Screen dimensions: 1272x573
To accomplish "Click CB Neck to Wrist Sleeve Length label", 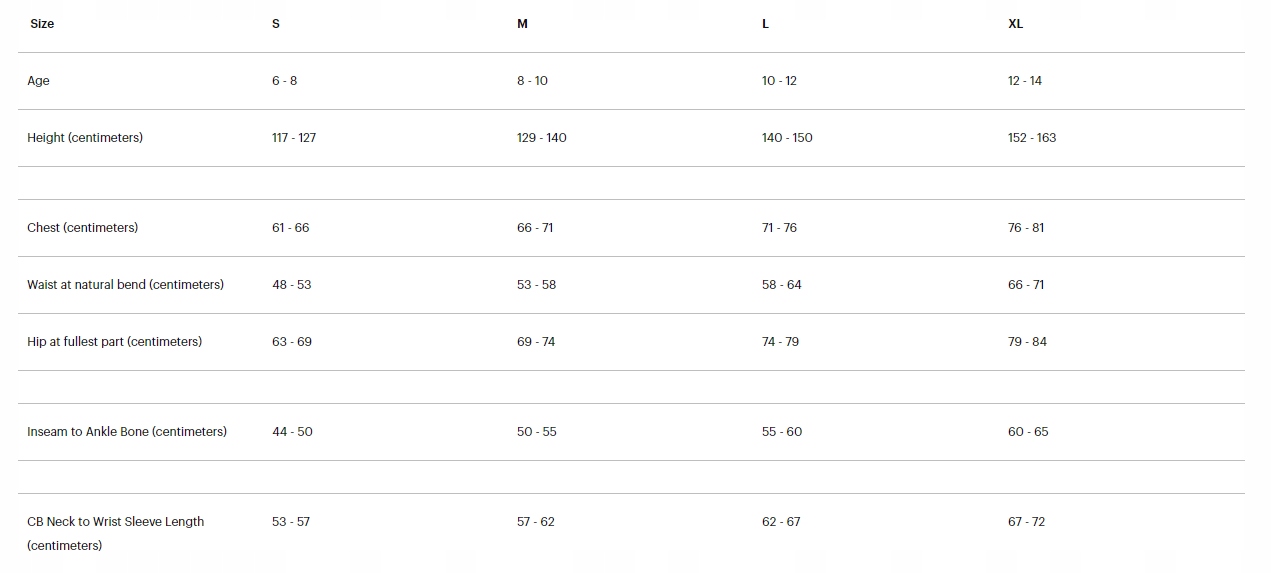I will point(116,534).
